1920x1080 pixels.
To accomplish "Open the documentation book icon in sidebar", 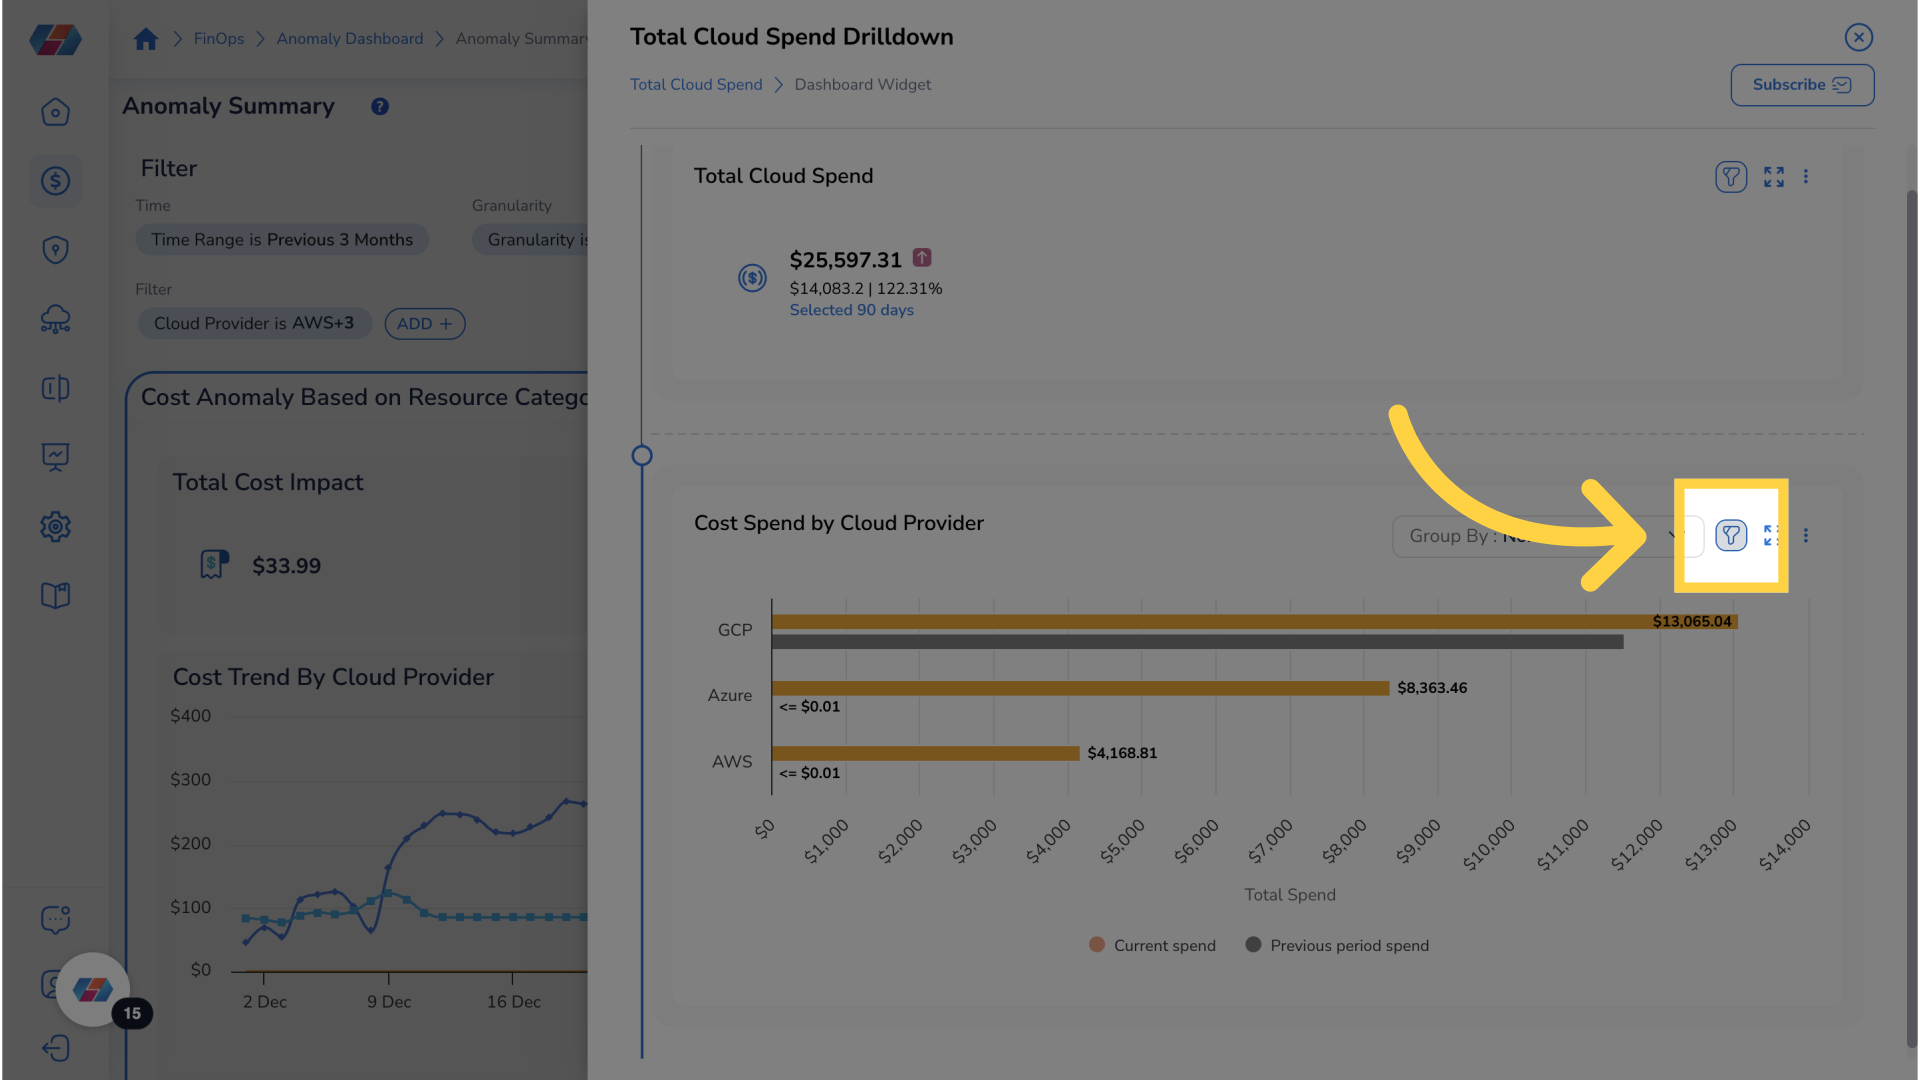I will (55, 595).
